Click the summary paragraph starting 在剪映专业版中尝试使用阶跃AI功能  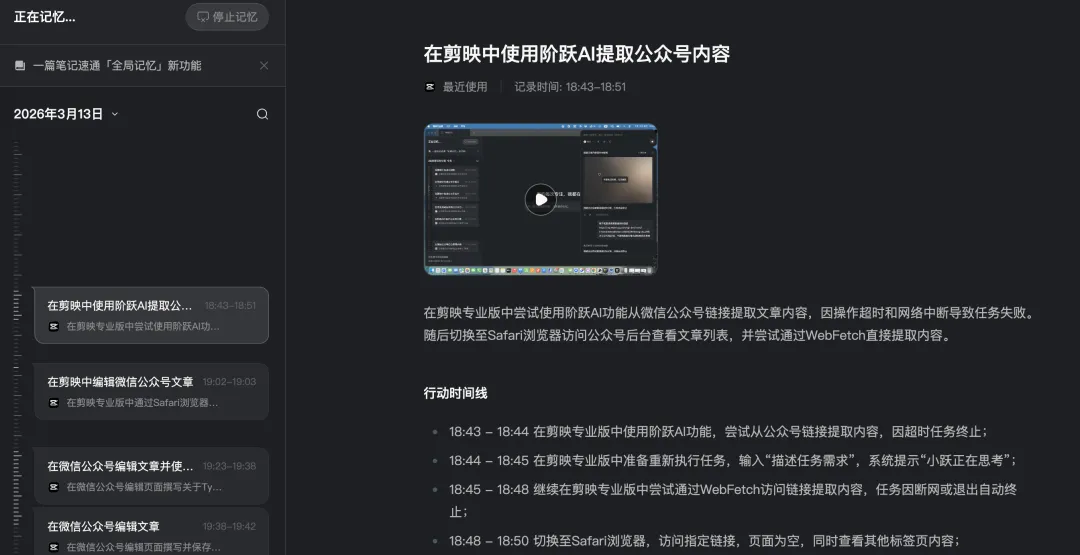click(729, 324)
